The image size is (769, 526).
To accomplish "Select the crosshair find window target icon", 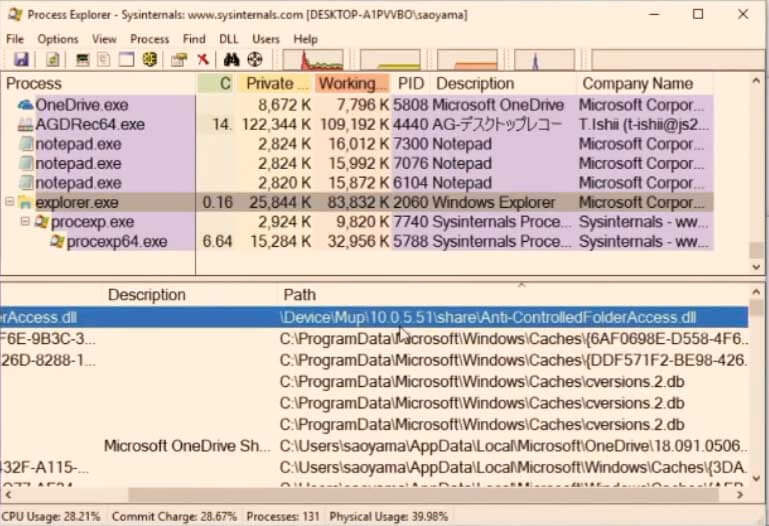I will click(255, 60).
